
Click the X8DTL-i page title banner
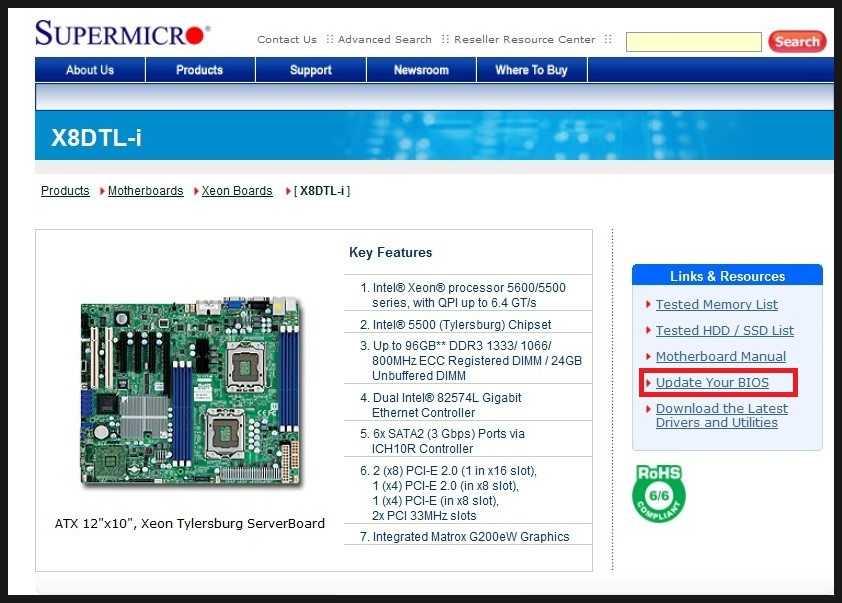(434, 135)
